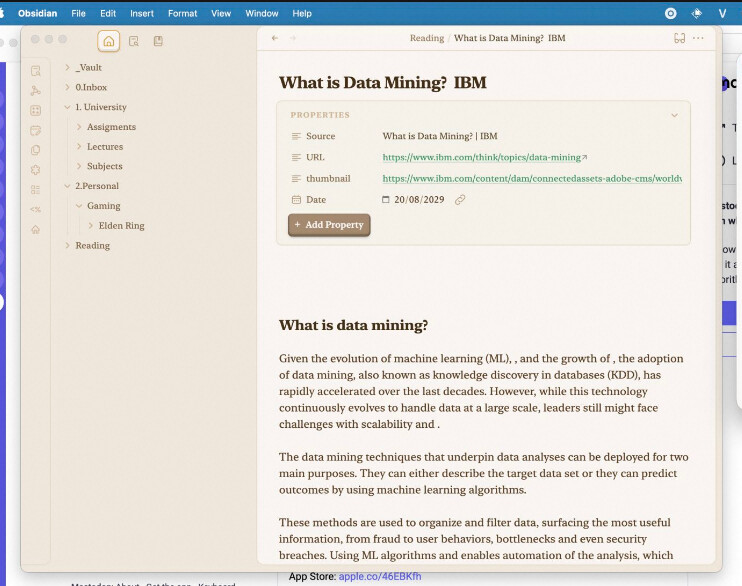Open the Insert menu in menu bar
Screen dimensions: 742x586
click(x=141, y=14)
